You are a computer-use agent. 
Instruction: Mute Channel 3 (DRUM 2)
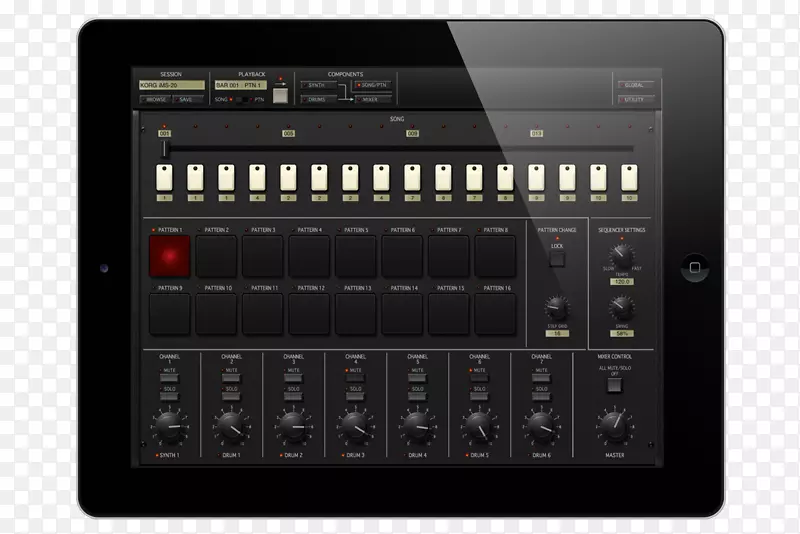pos(293,378)
